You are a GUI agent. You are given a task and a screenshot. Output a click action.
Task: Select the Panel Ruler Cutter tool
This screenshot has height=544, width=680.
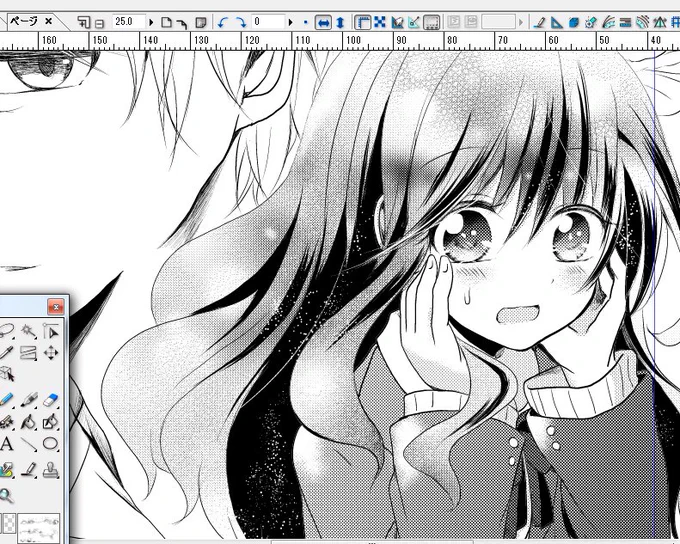click(29, 353)
